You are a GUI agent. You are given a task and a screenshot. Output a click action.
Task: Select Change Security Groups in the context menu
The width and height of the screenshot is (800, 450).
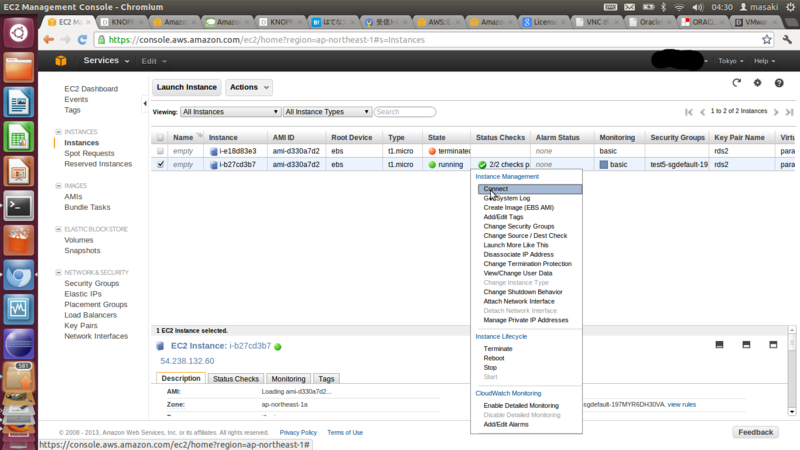click(518, 227)
